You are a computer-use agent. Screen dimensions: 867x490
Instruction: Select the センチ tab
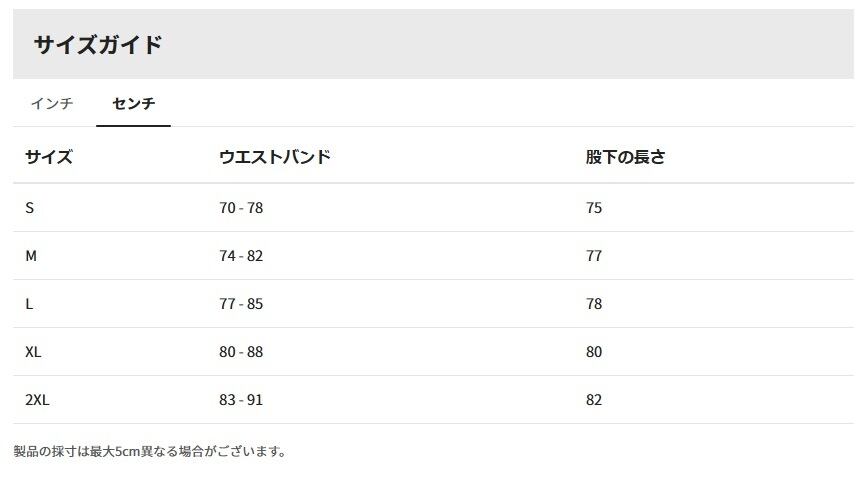pos(133,103)
